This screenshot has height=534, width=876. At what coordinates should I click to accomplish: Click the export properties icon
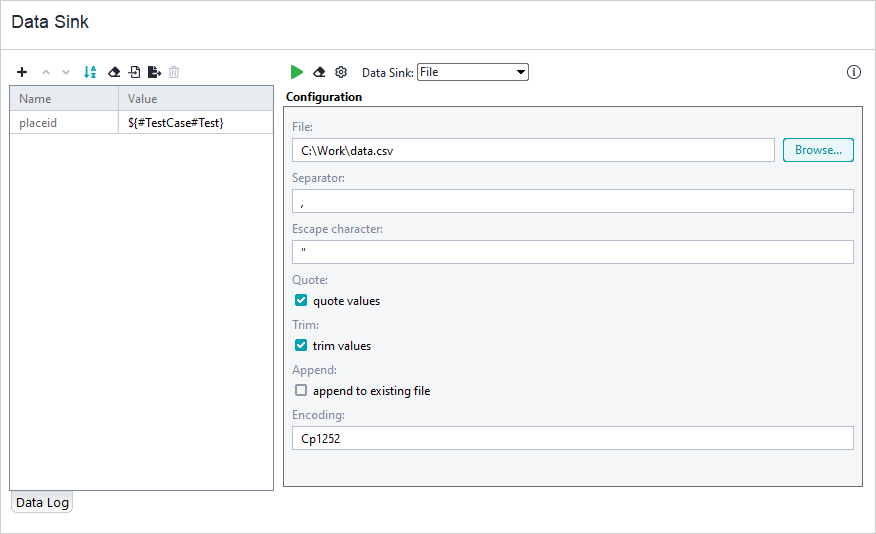click(x=154, y=72)
